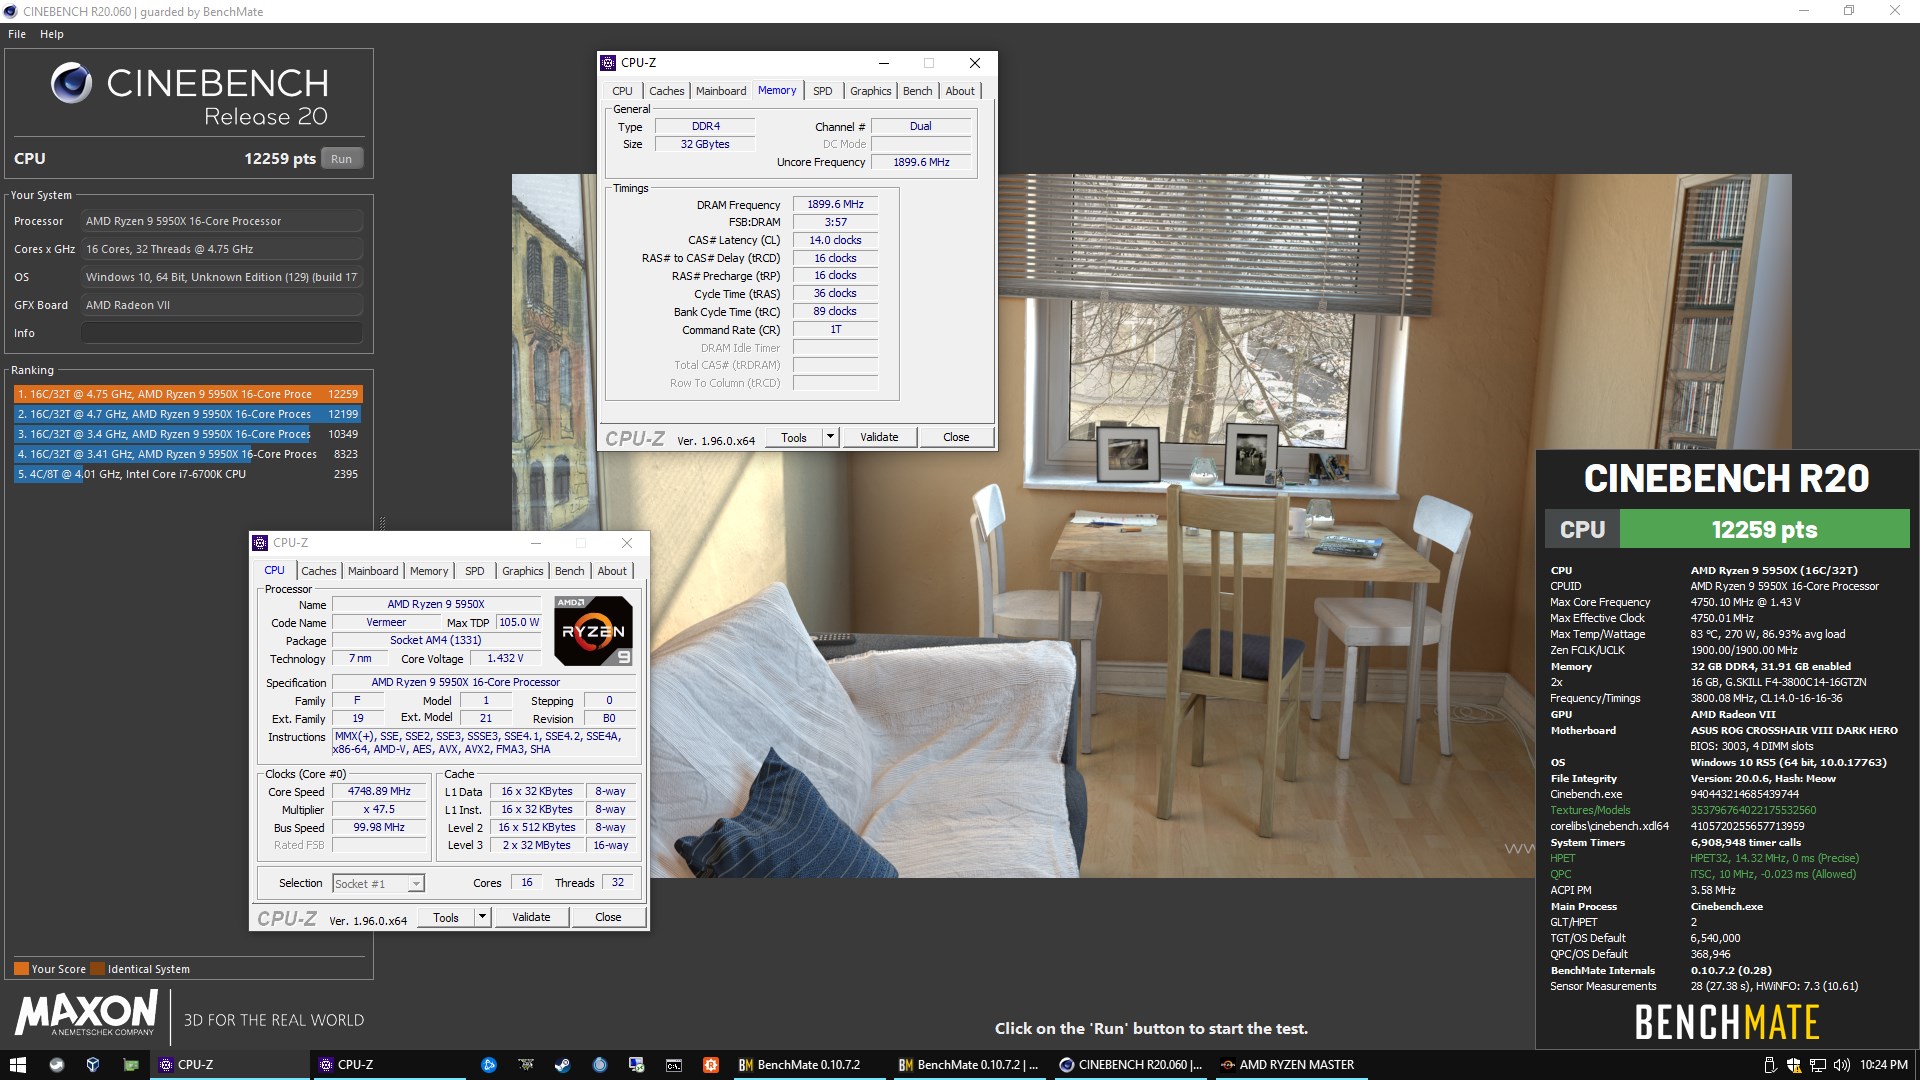The height and width of the screenshot is (1080, 1920).
Task: Switch to CINEBENCH R20.060 taskbar button
Action: point(1129,1065)
